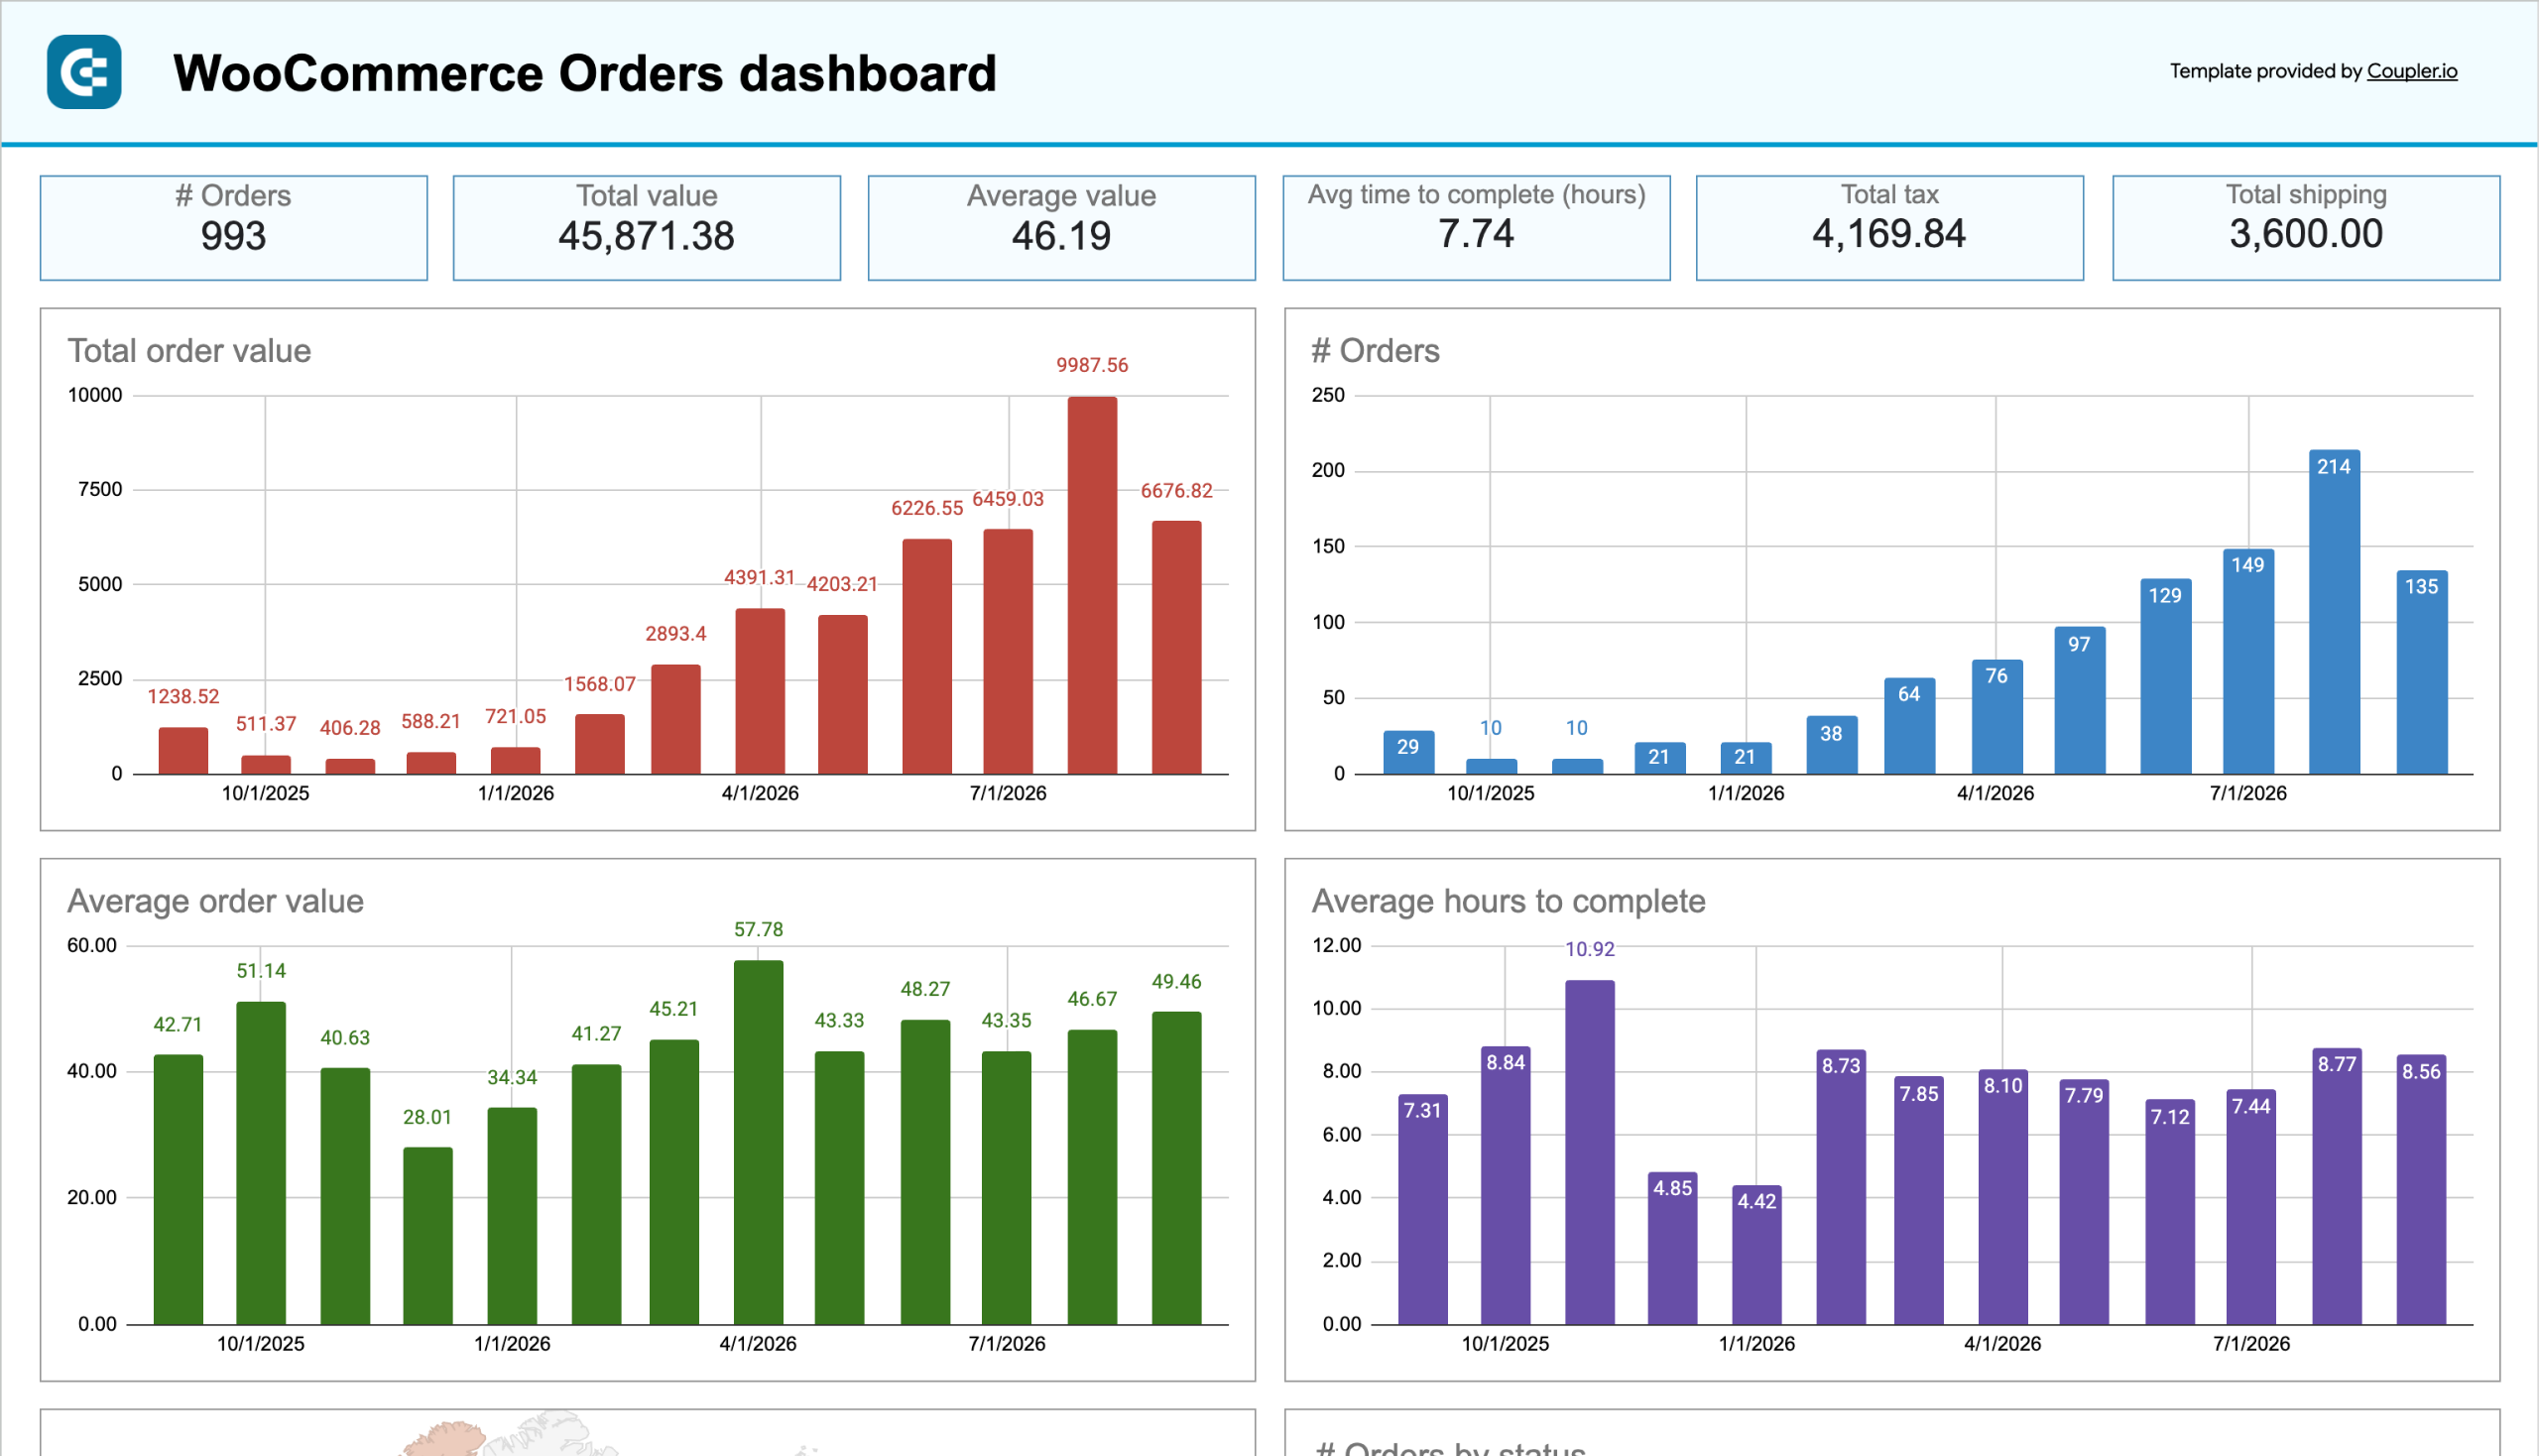Click the blue bar labeled 149

[2248, 661]
